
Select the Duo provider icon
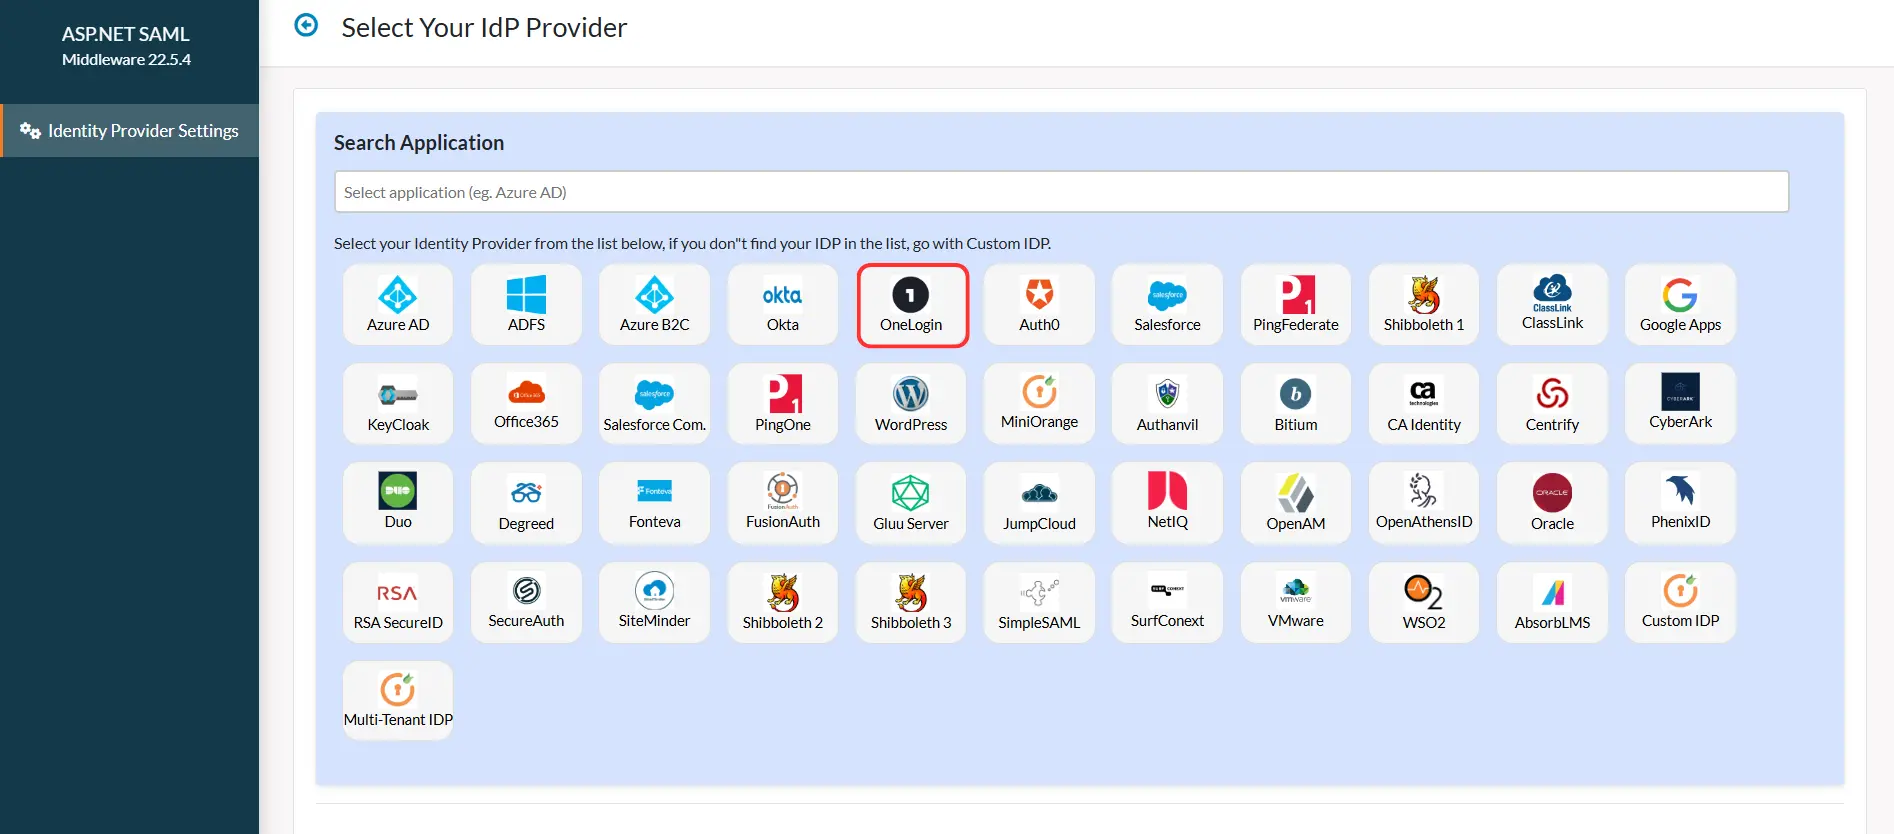398,503
